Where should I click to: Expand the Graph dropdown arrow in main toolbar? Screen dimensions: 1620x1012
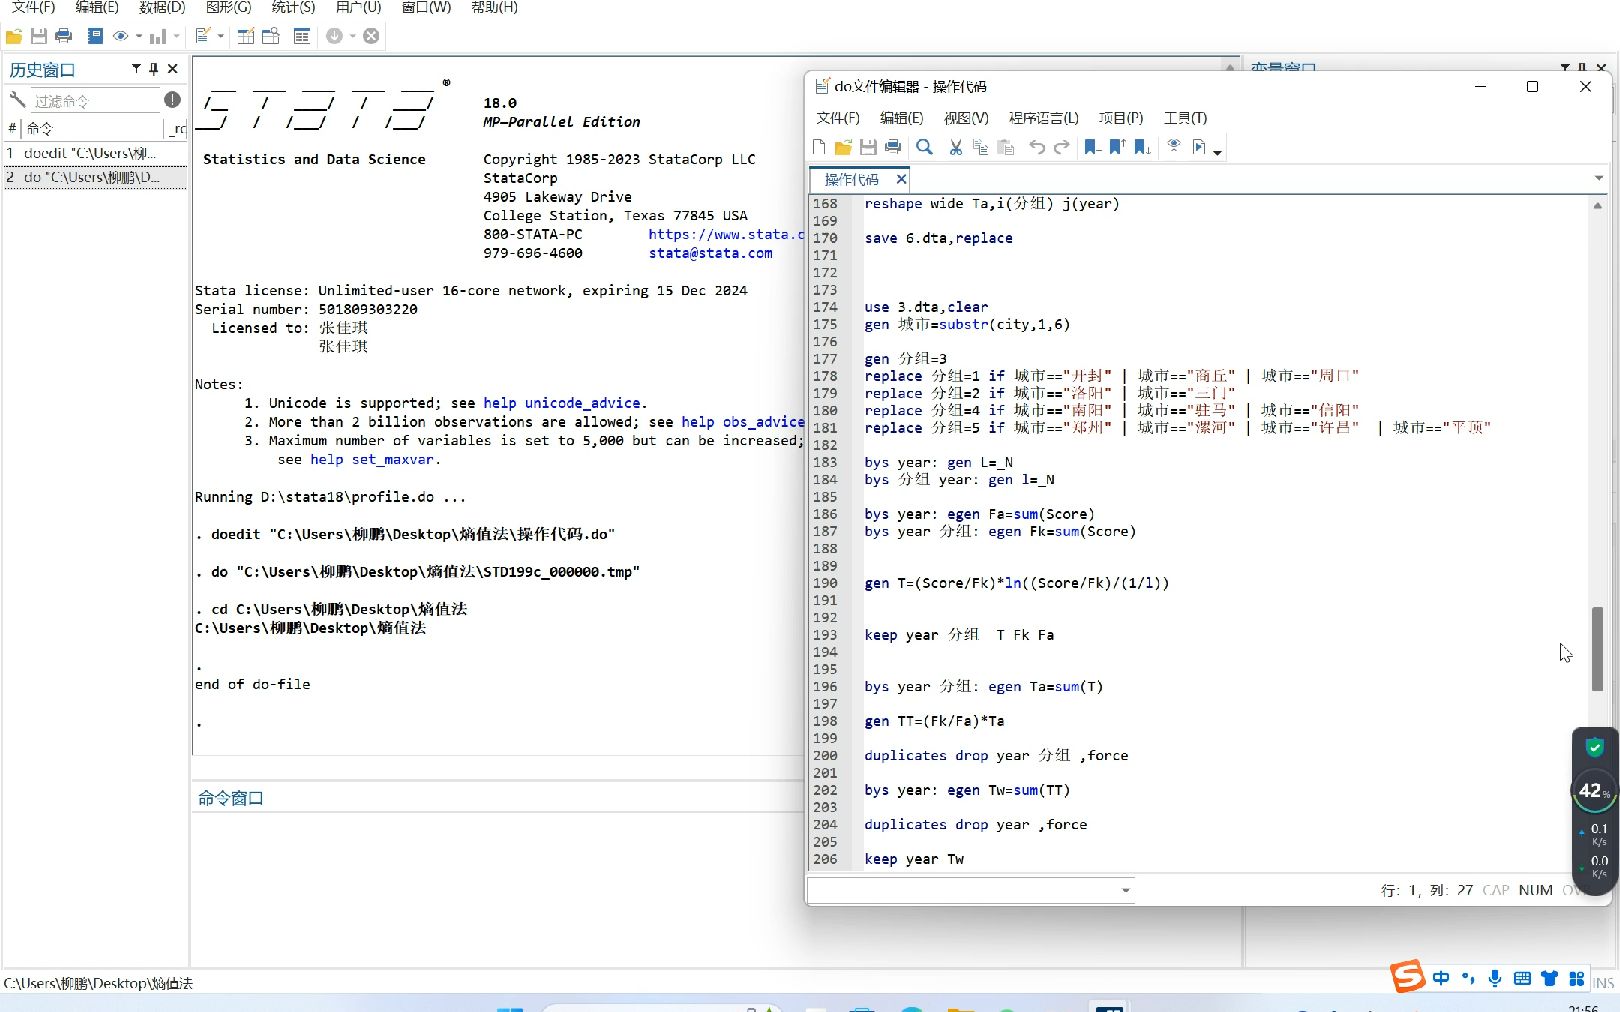pos(176,36)
